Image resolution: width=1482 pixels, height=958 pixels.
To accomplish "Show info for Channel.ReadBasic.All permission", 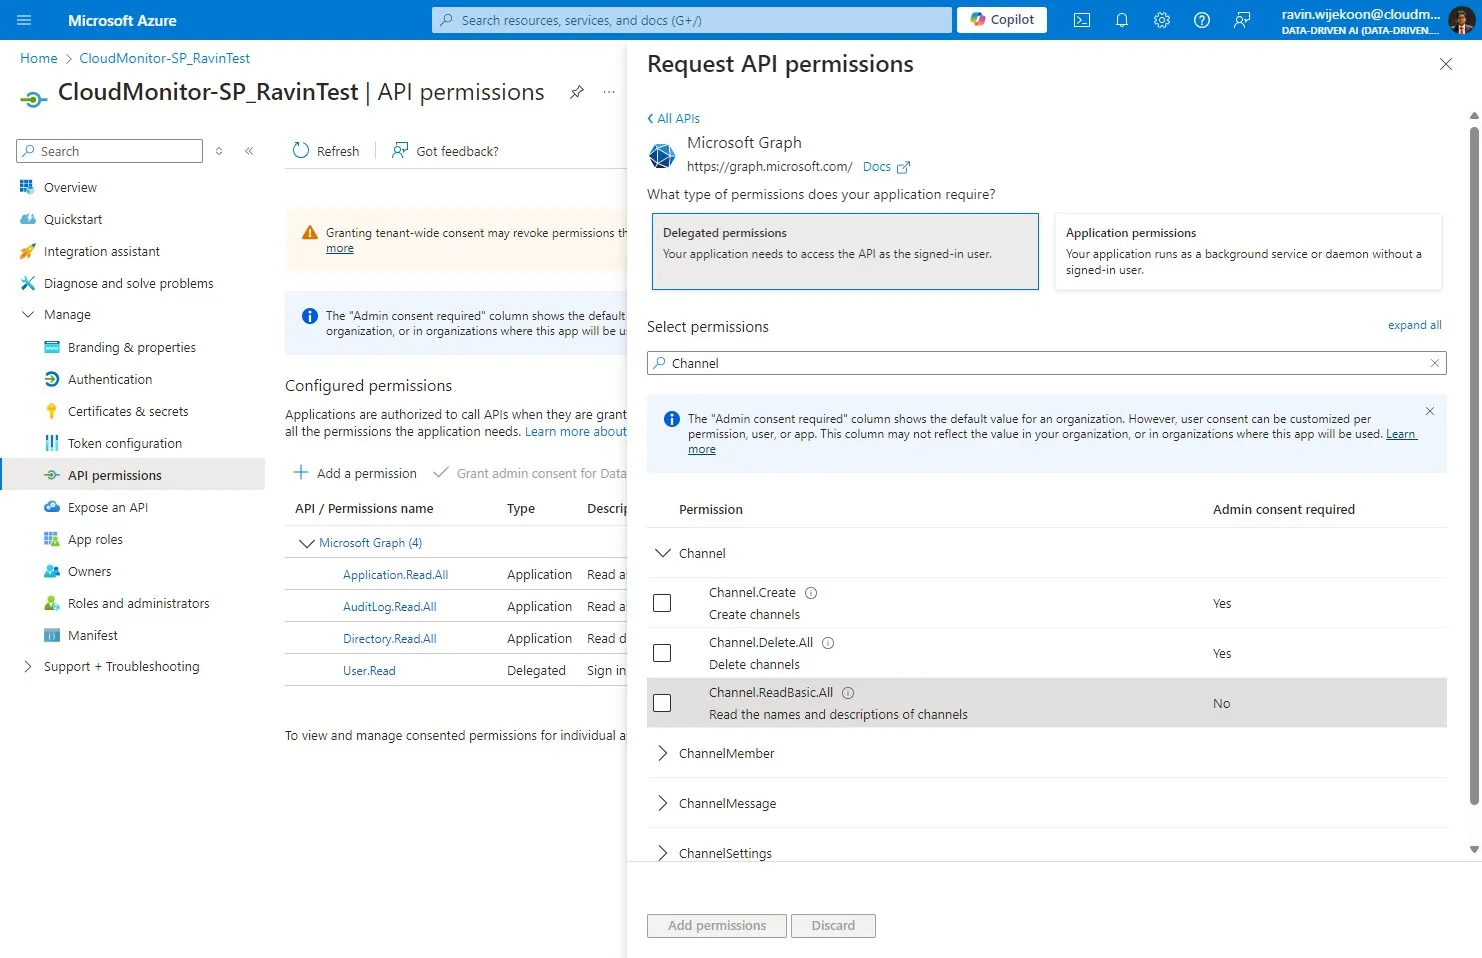I will [x=848, y=693].
